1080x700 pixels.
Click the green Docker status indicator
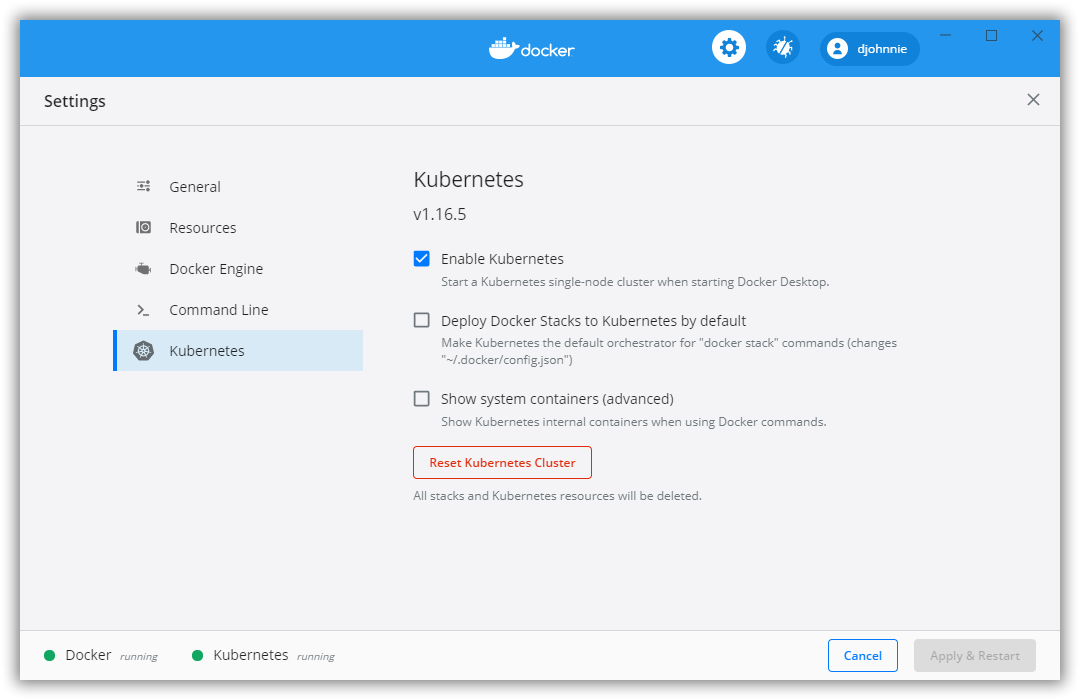pyautogui.click(x=50, y=655)
